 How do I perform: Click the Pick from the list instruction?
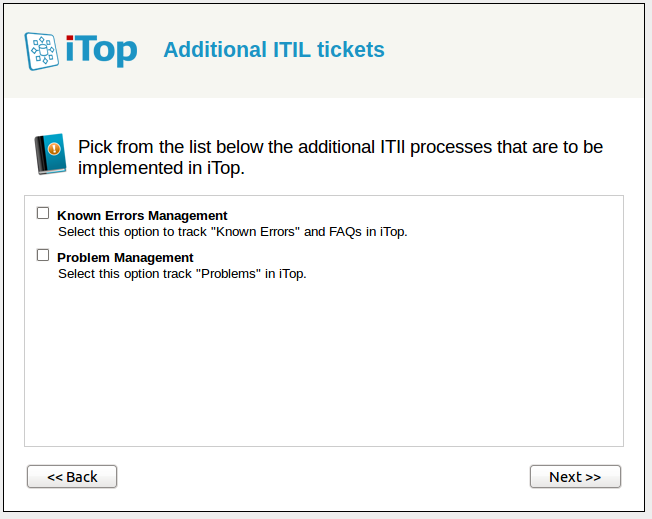coord(340,147)
